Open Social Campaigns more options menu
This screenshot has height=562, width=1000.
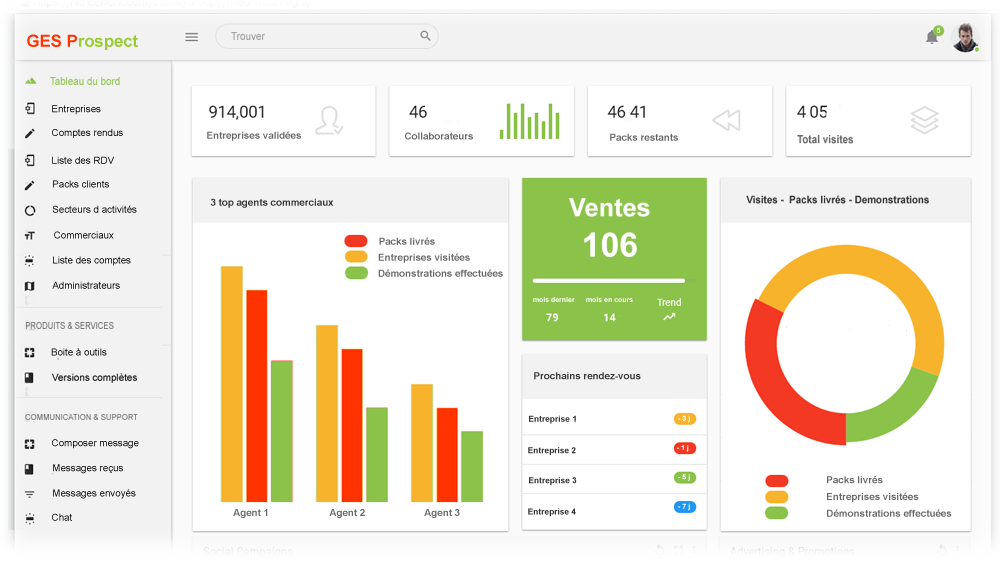pos(694,550)
